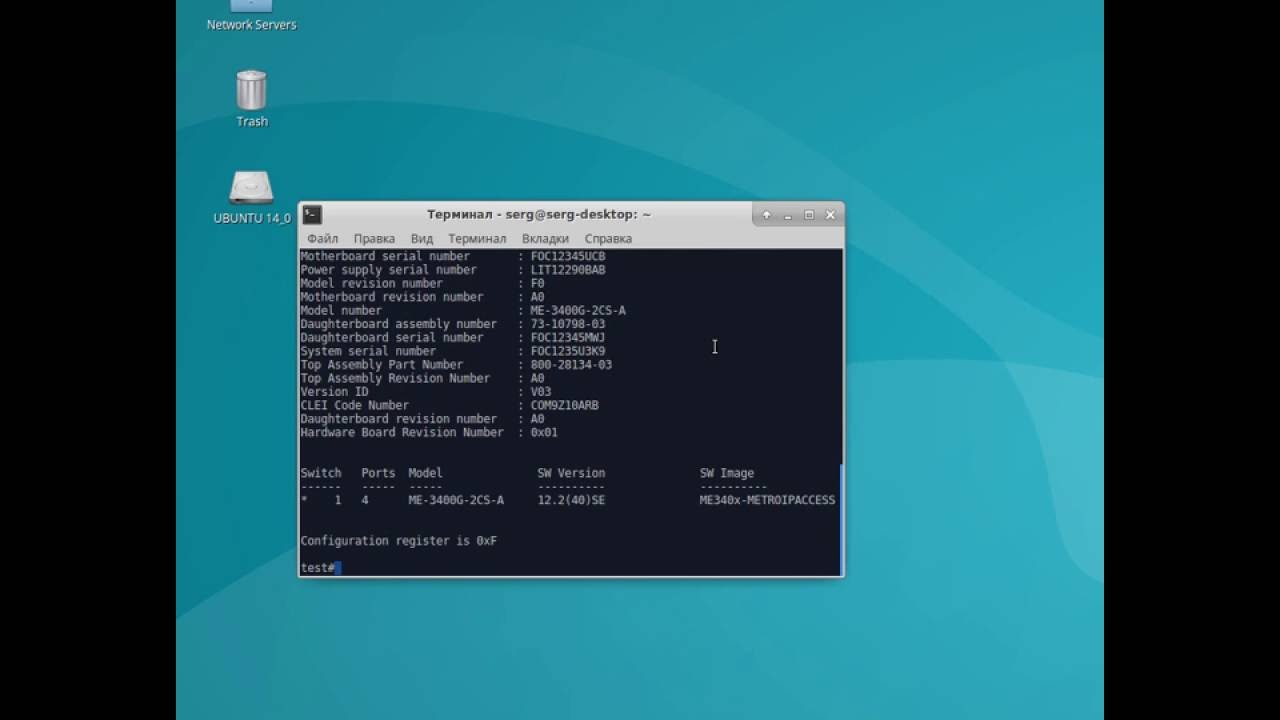
Task: Click the 12.2(40)SE SW version text
Action: [571, 500]
